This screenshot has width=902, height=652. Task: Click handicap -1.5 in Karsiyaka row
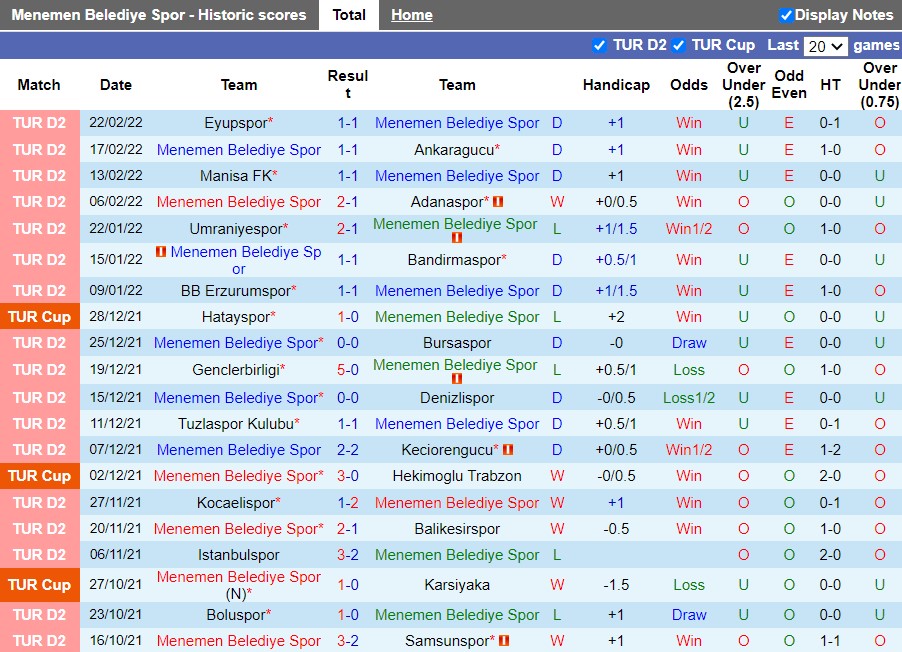click(x=616, y=585)
